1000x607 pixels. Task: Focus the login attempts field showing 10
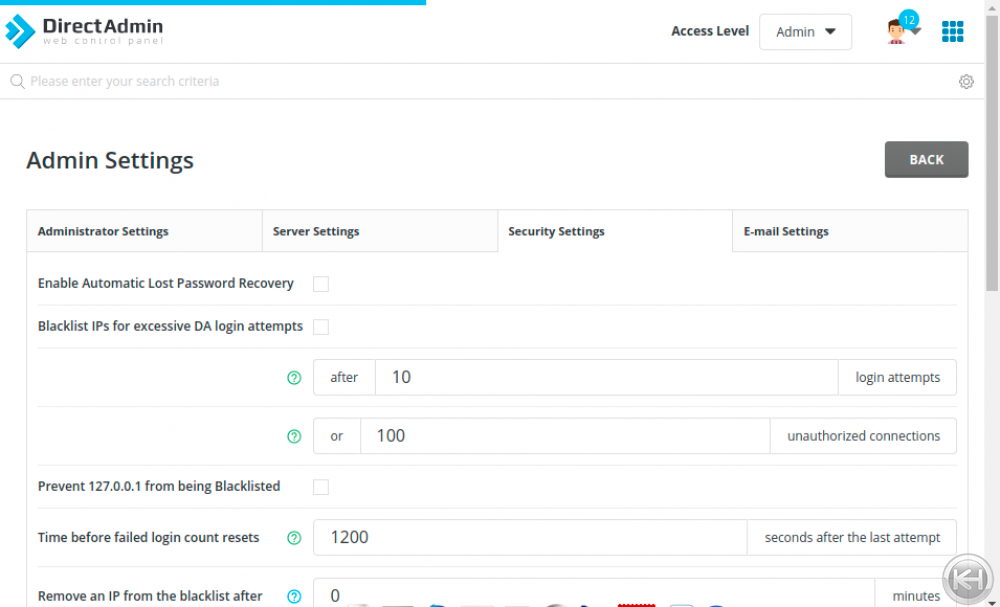(x=606, y=378)
